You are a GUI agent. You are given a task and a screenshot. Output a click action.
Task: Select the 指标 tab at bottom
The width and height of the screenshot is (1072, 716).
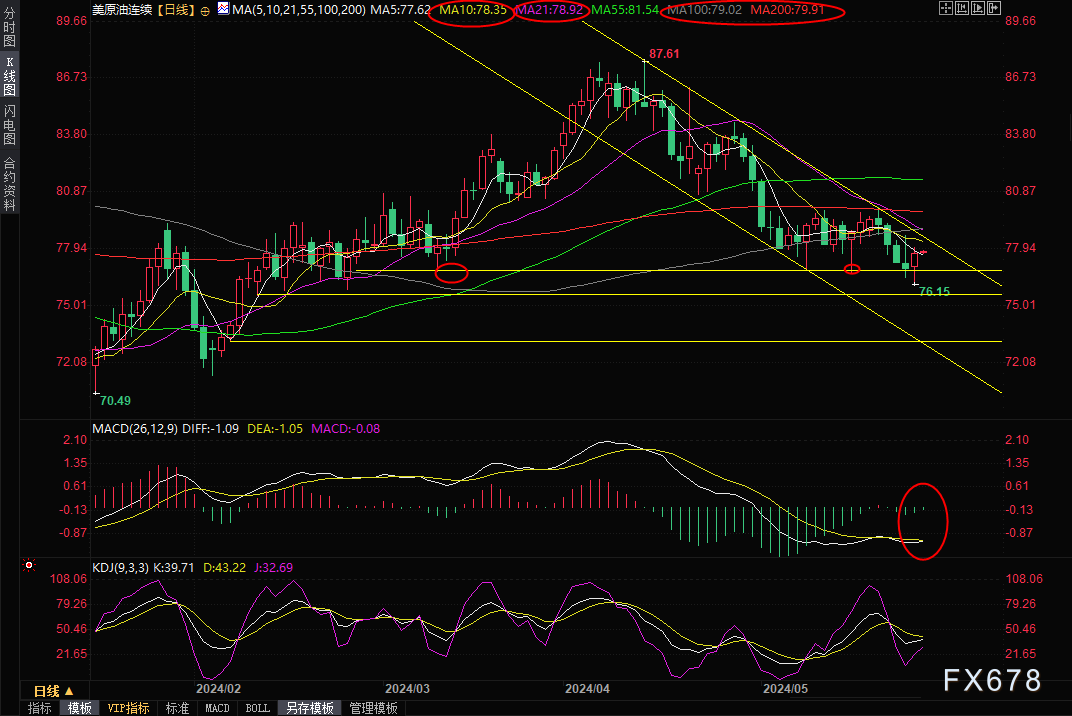click(40, 708)
